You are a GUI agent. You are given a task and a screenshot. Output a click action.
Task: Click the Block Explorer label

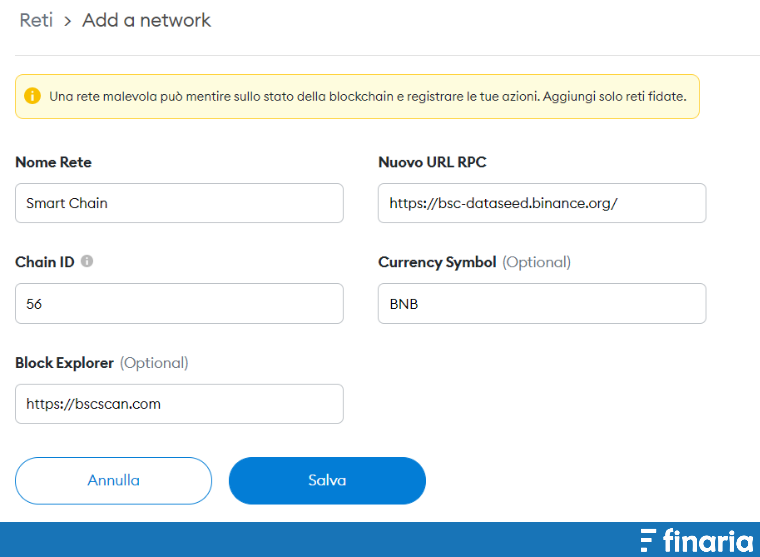point(64,363)
